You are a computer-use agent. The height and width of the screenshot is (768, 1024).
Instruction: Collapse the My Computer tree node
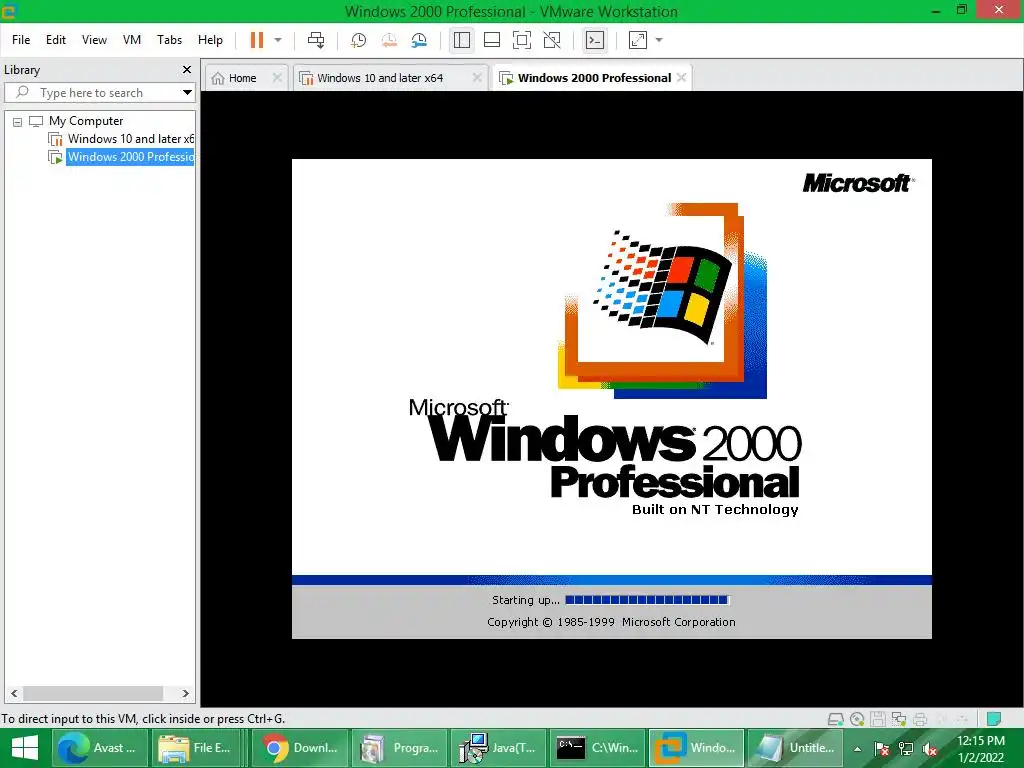coord(18,121)
